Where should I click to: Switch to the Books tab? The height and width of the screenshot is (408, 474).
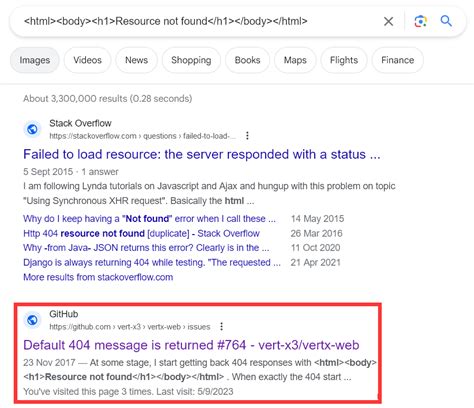click(247, 60)
